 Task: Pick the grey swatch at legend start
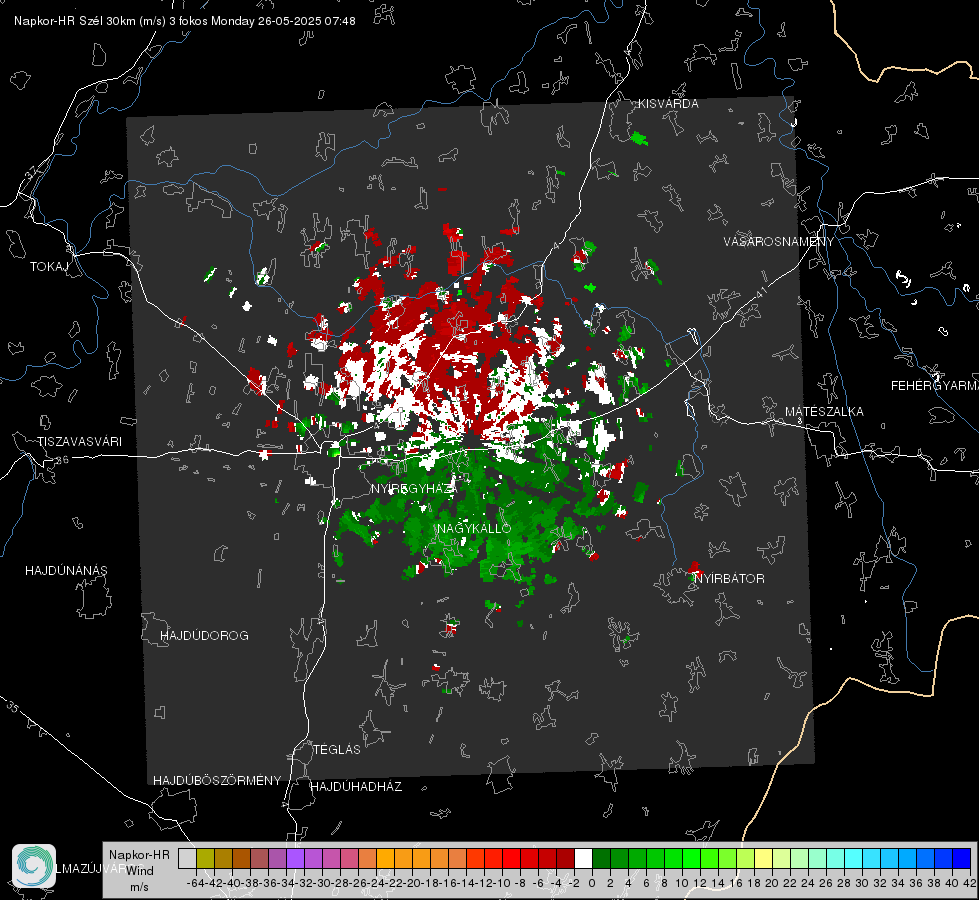pyautogui.click(x=187, y=858)
